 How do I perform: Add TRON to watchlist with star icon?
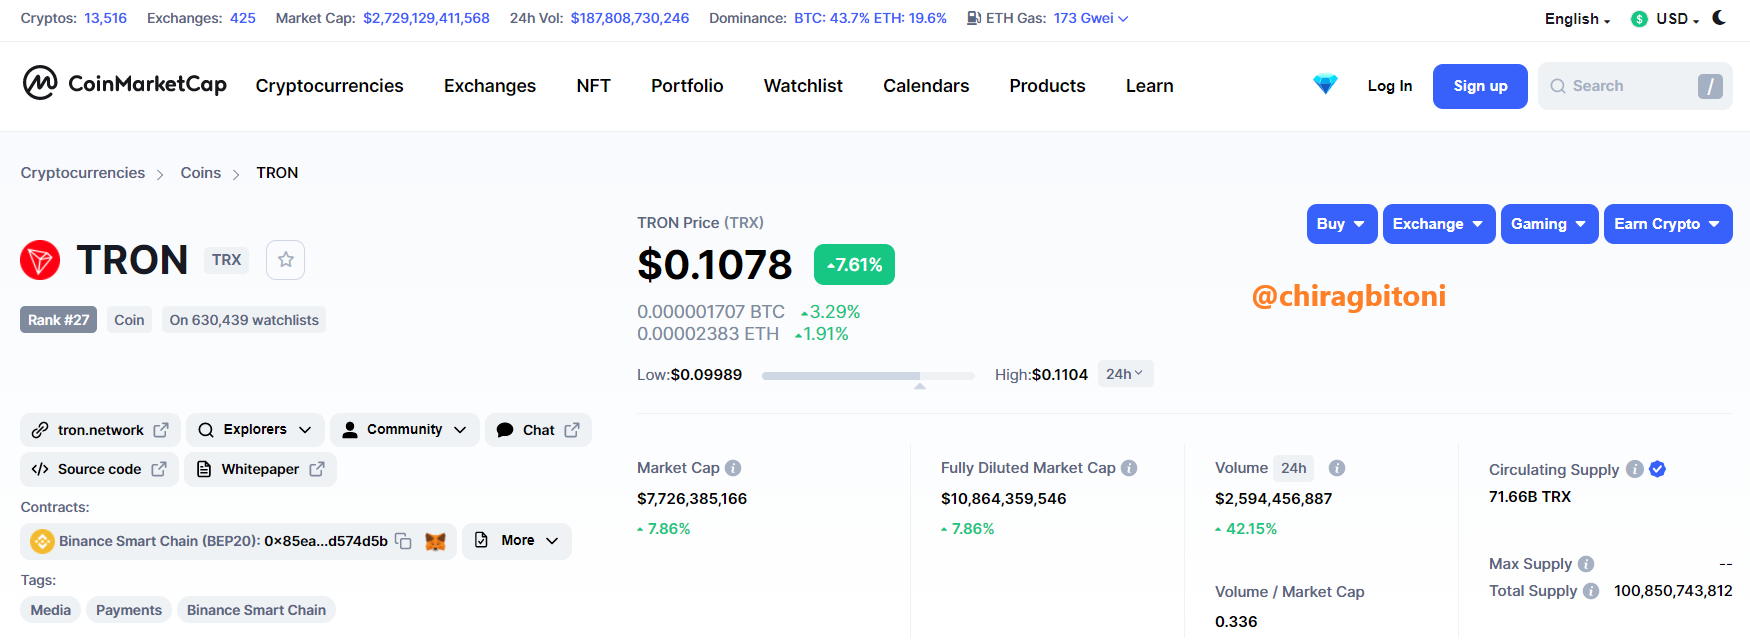(286, 260)
